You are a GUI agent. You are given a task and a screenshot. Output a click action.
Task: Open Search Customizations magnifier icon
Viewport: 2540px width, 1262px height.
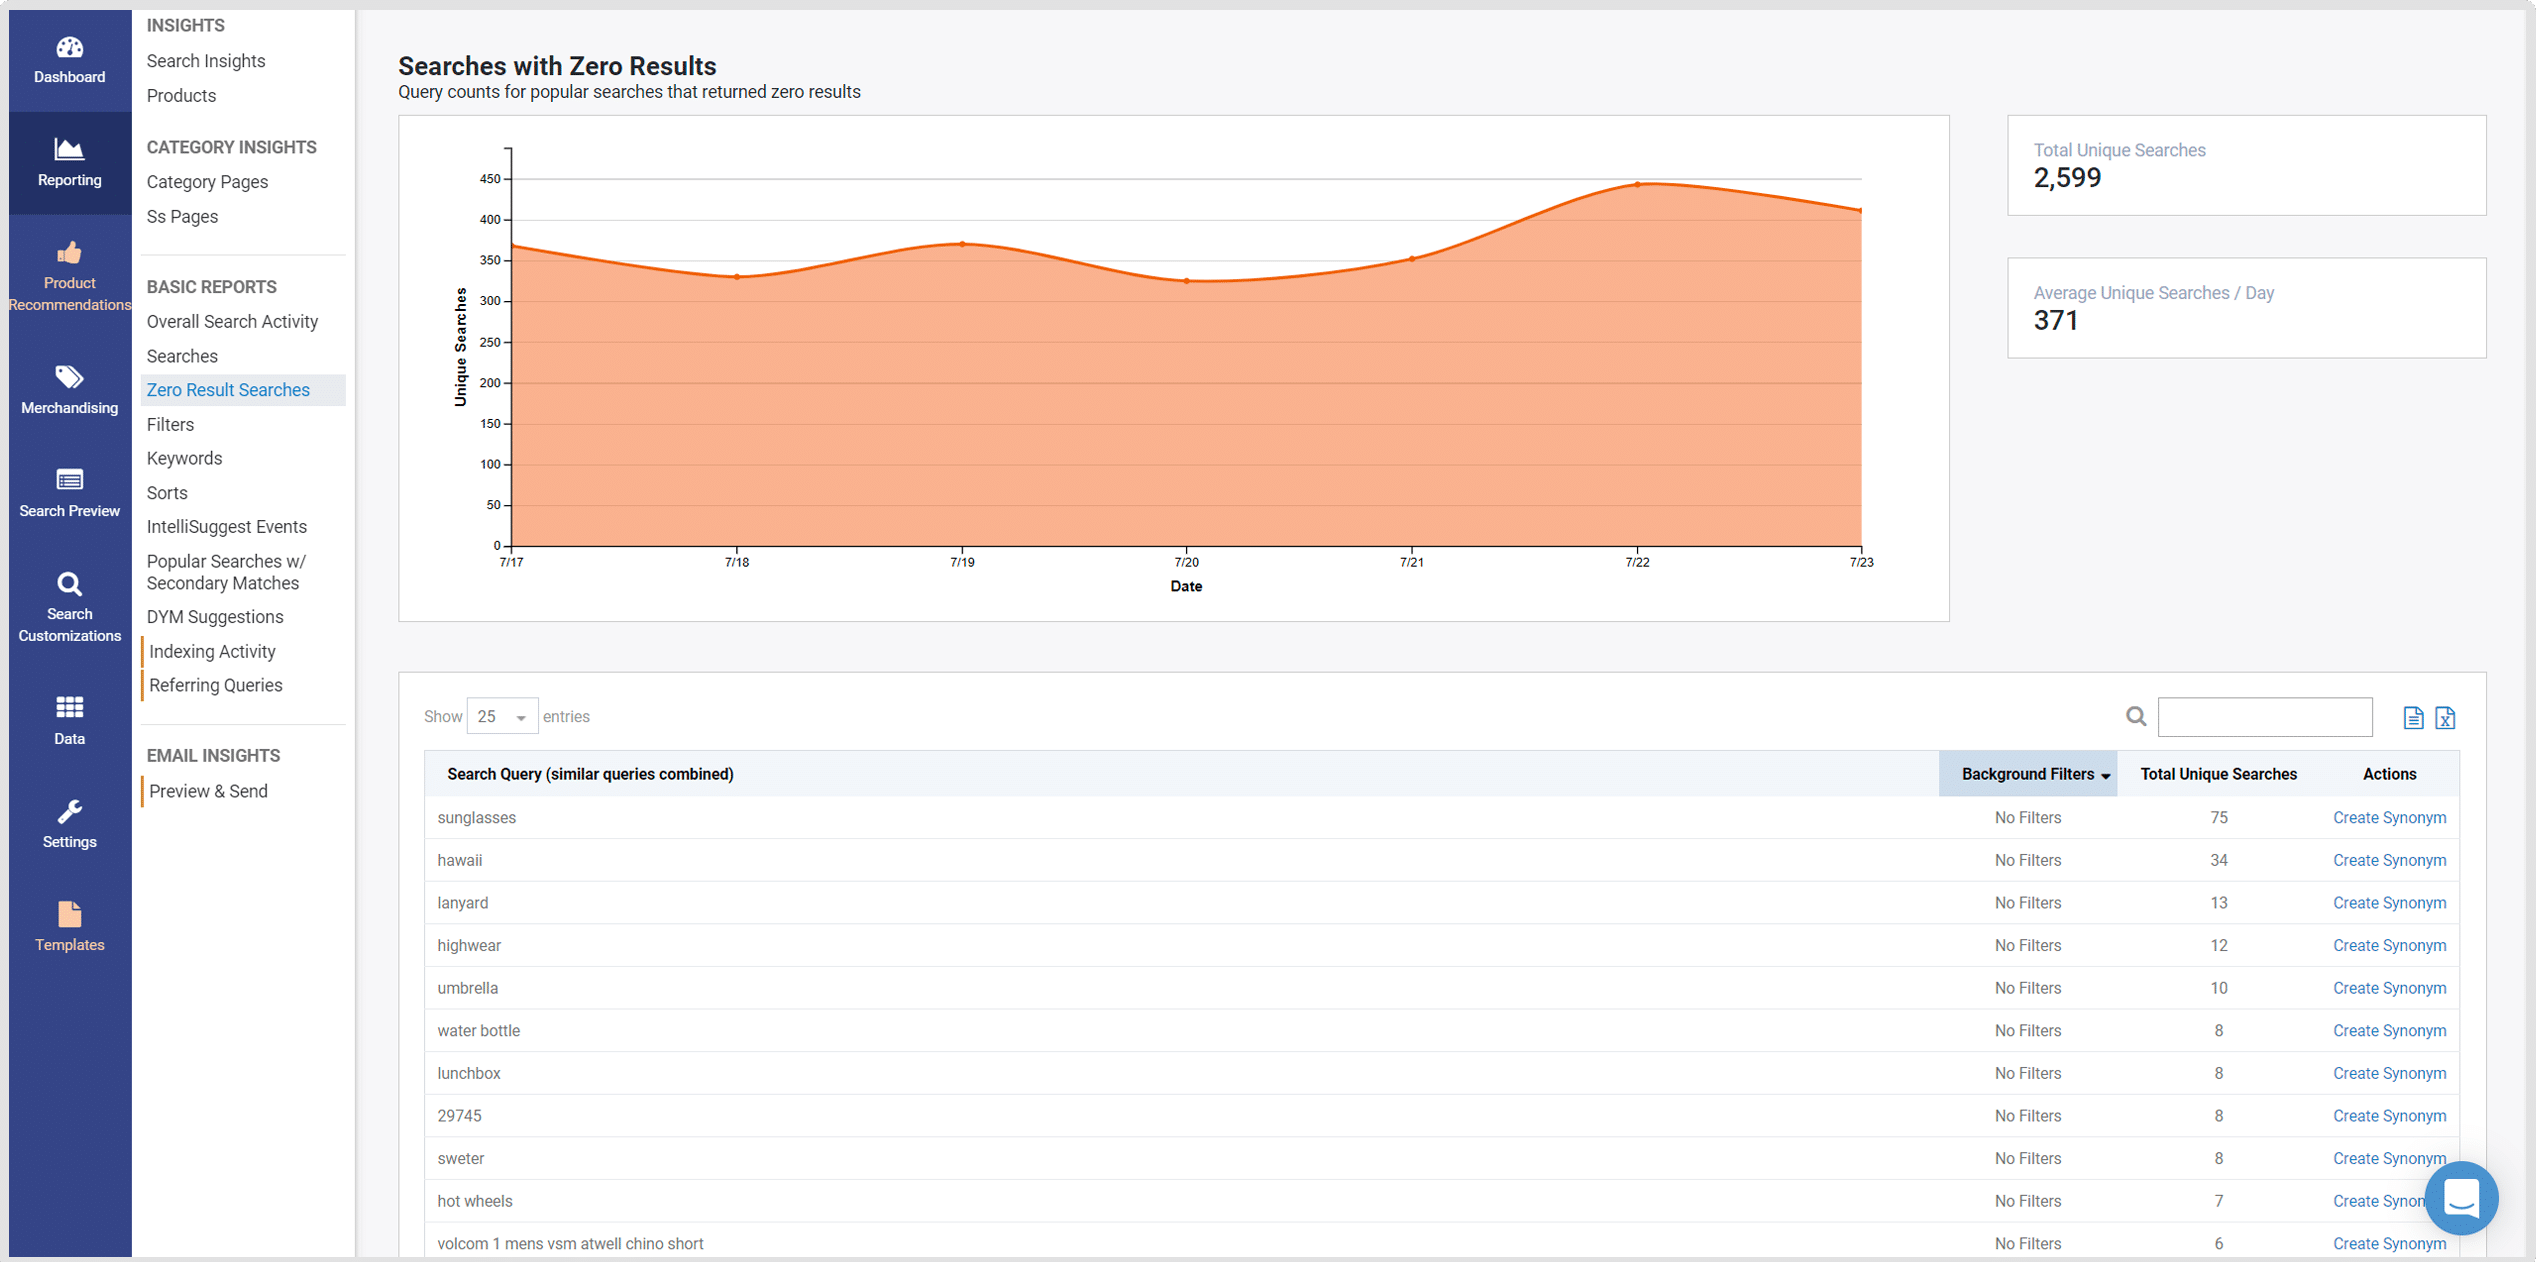69,583
